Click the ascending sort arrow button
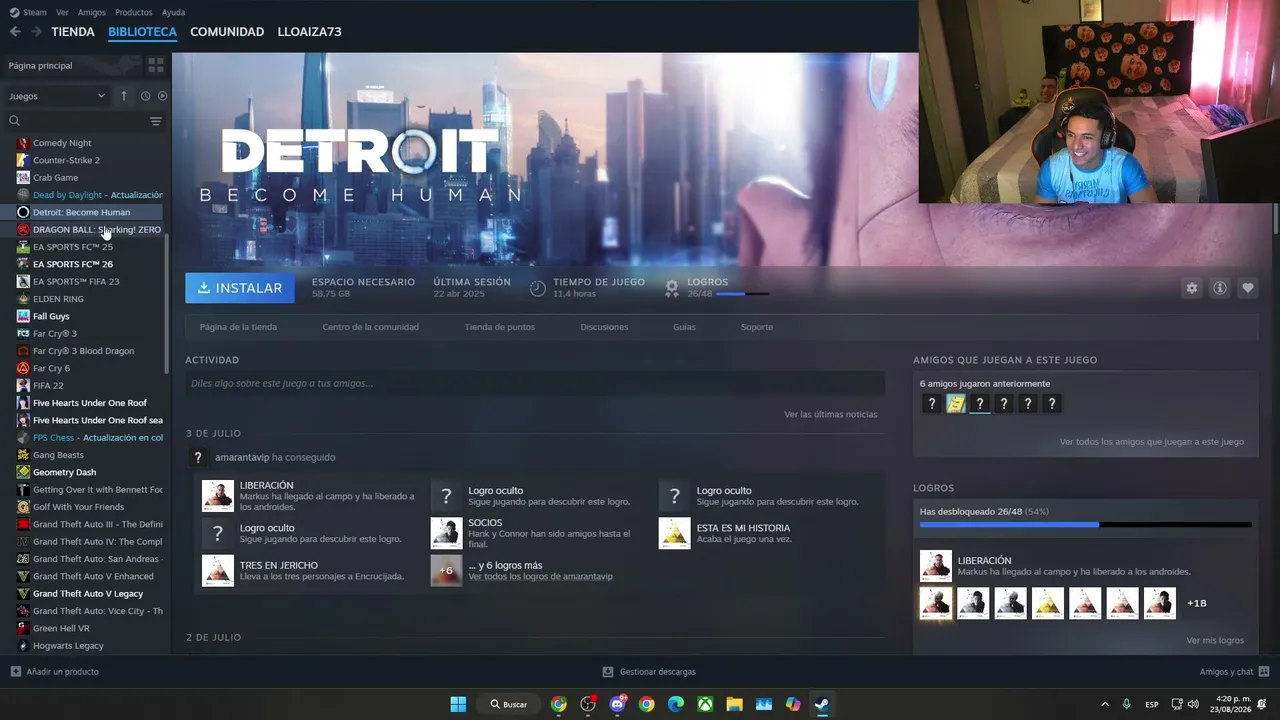The width and height of the screenshot is (1280, 720). click(124, 96)
